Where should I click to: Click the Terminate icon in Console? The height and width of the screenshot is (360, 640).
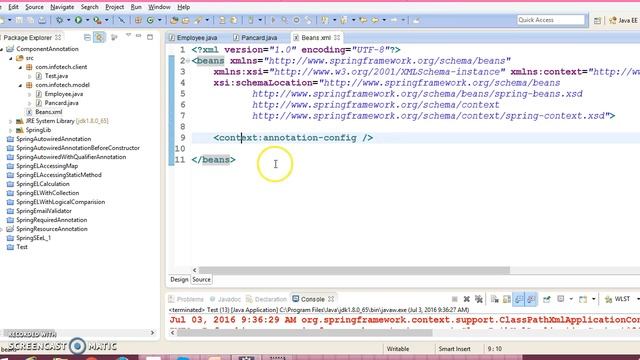(454, 299)
